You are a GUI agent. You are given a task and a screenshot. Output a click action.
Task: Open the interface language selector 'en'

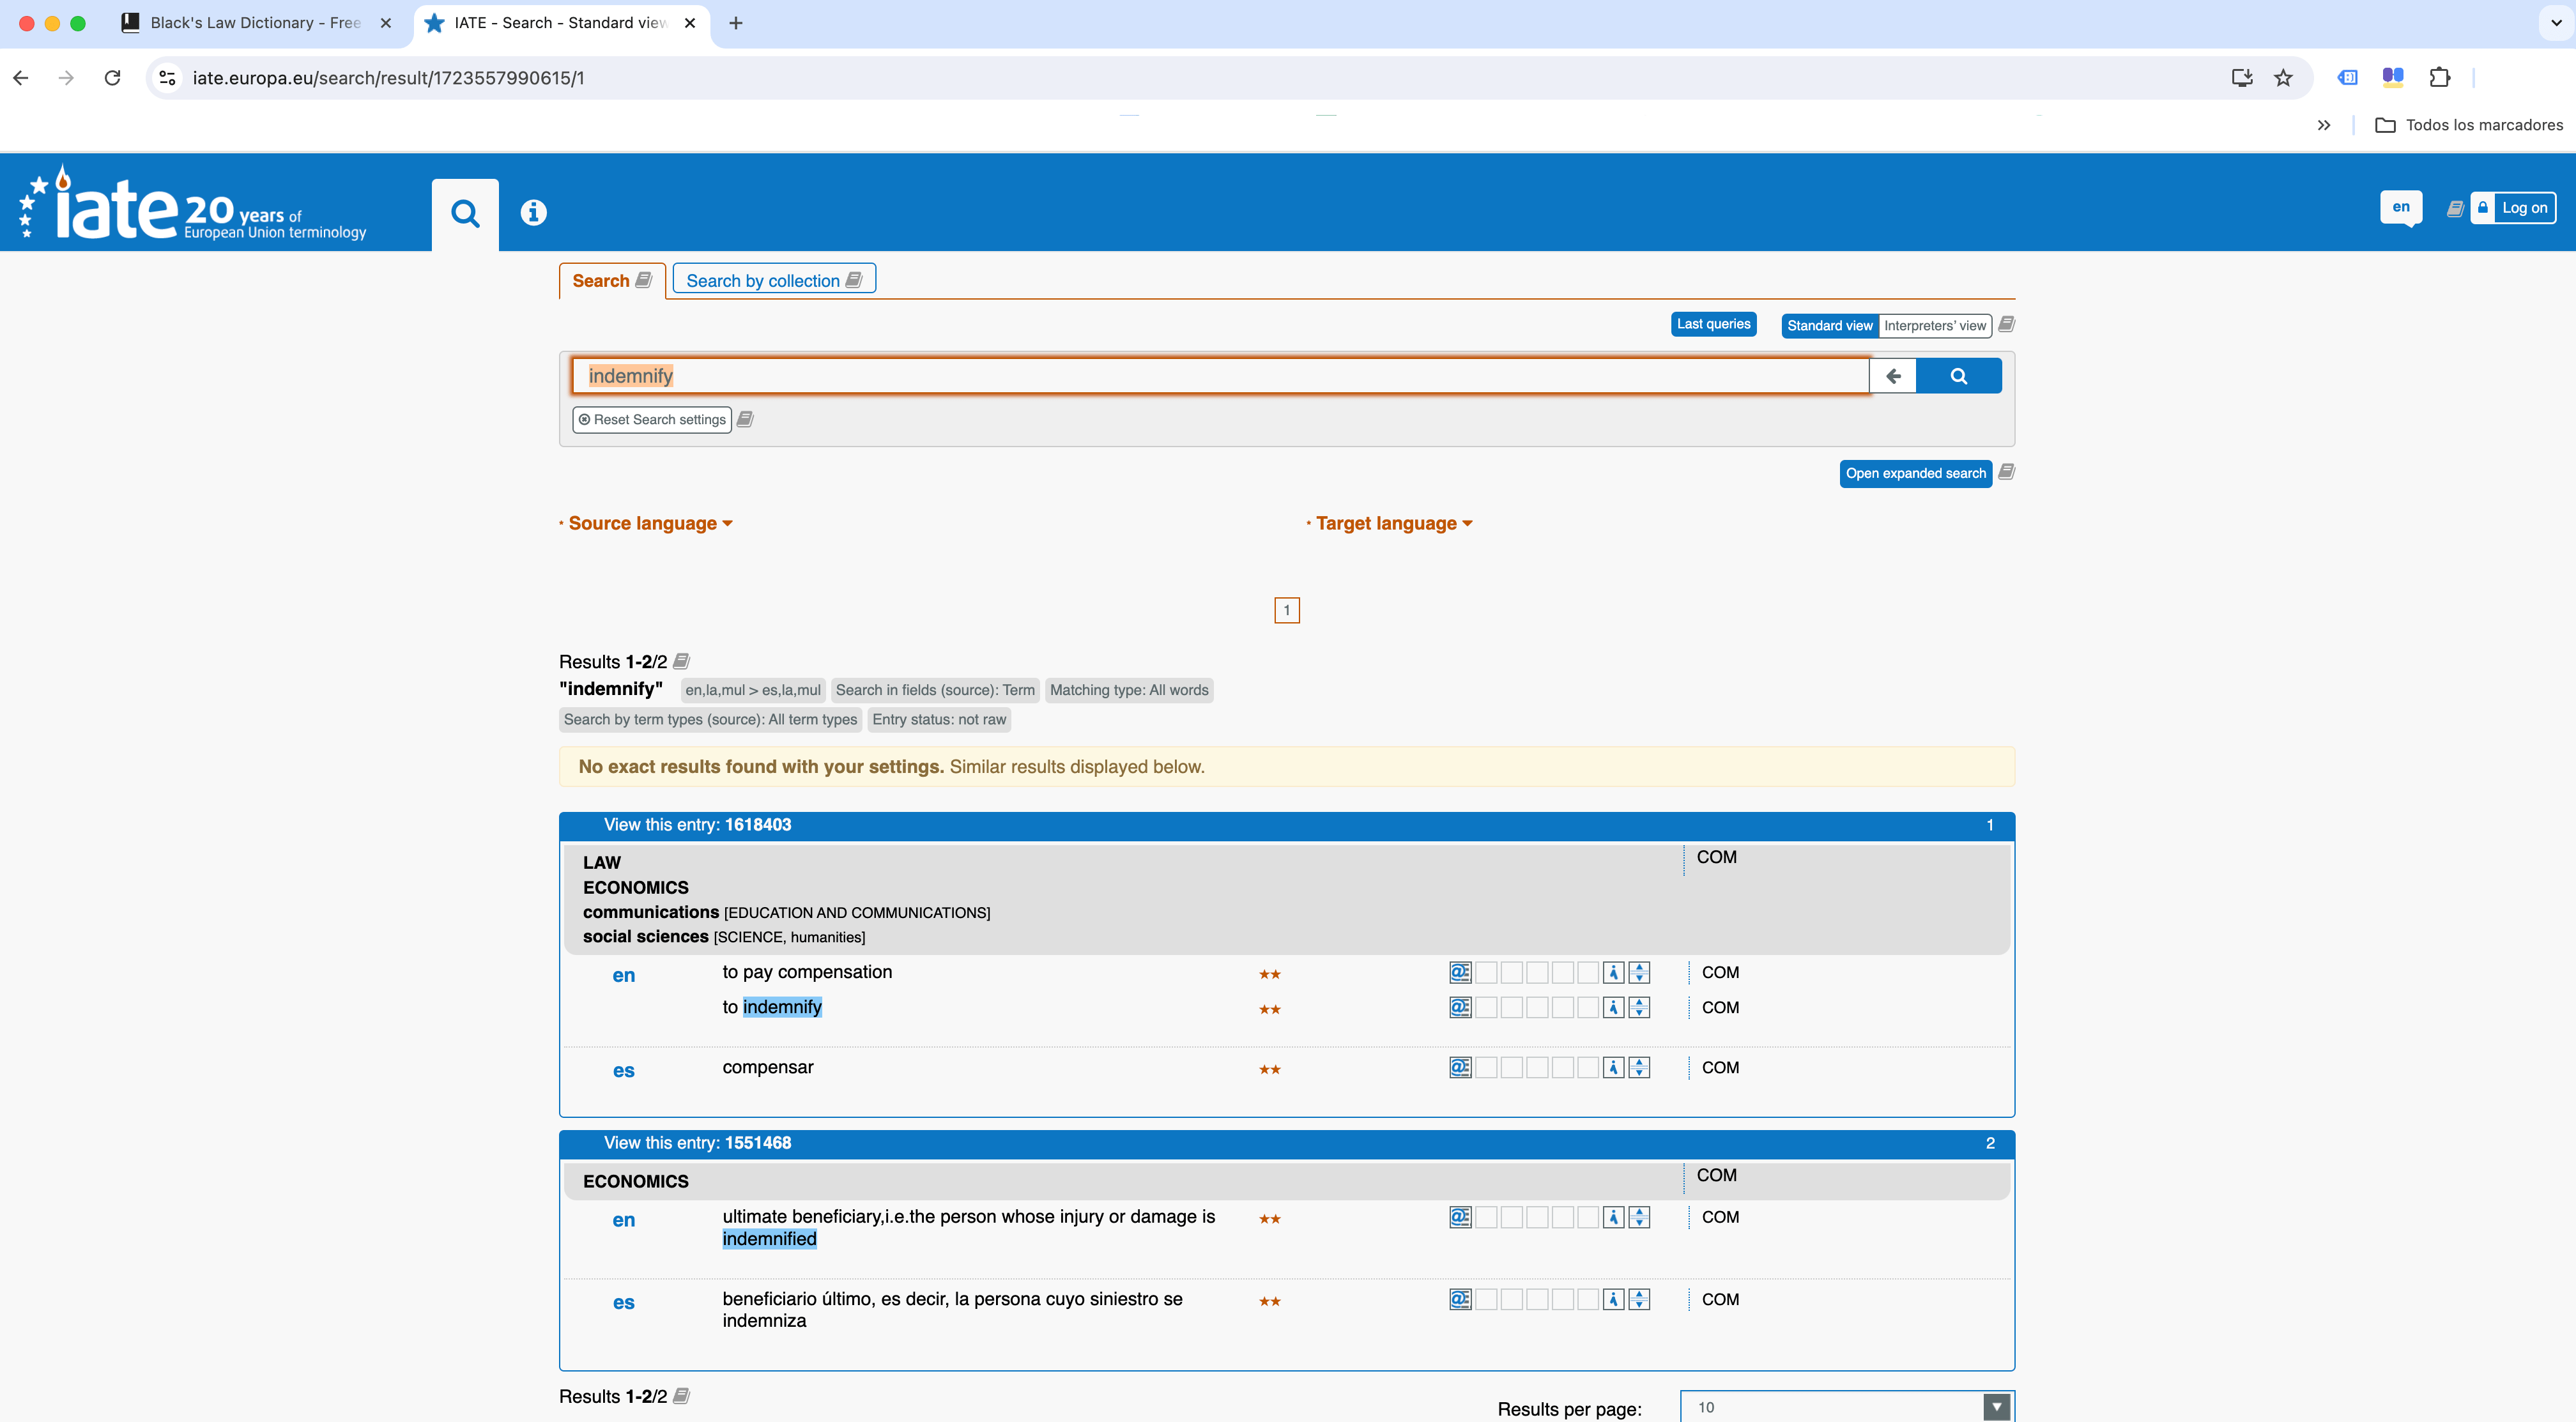coord(2400,207)
